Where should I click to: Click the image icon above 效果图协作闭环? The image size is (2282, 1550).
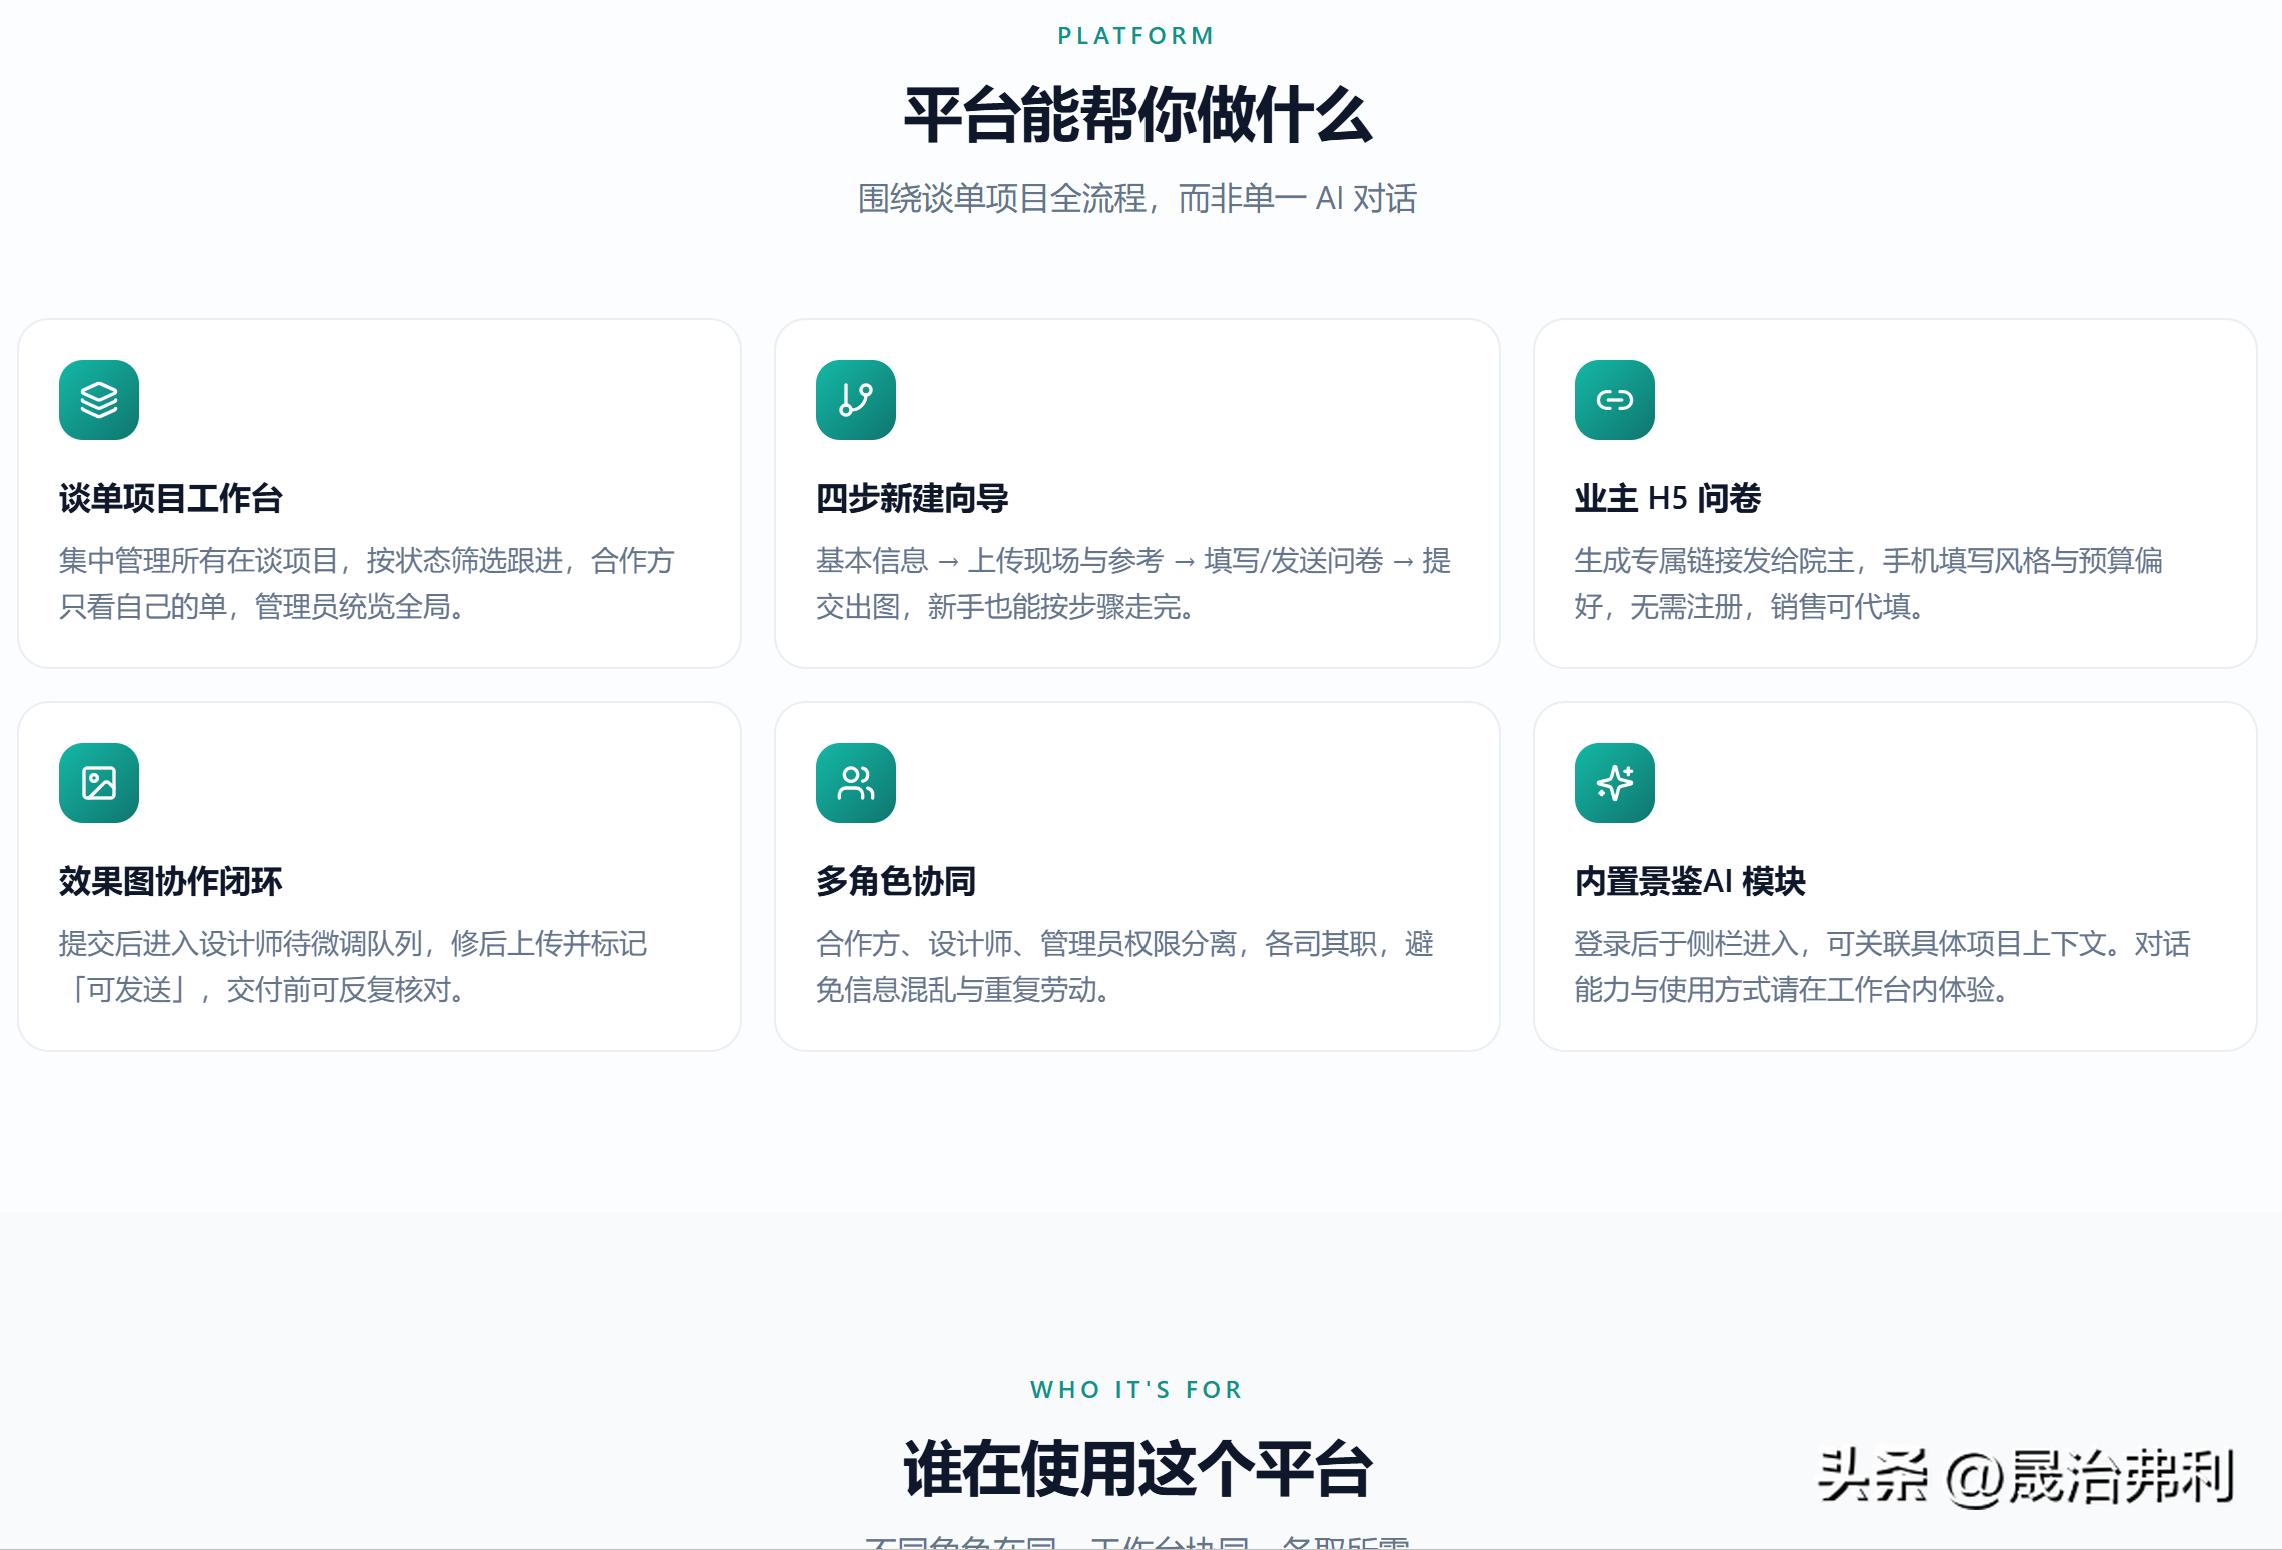point(99,783)
